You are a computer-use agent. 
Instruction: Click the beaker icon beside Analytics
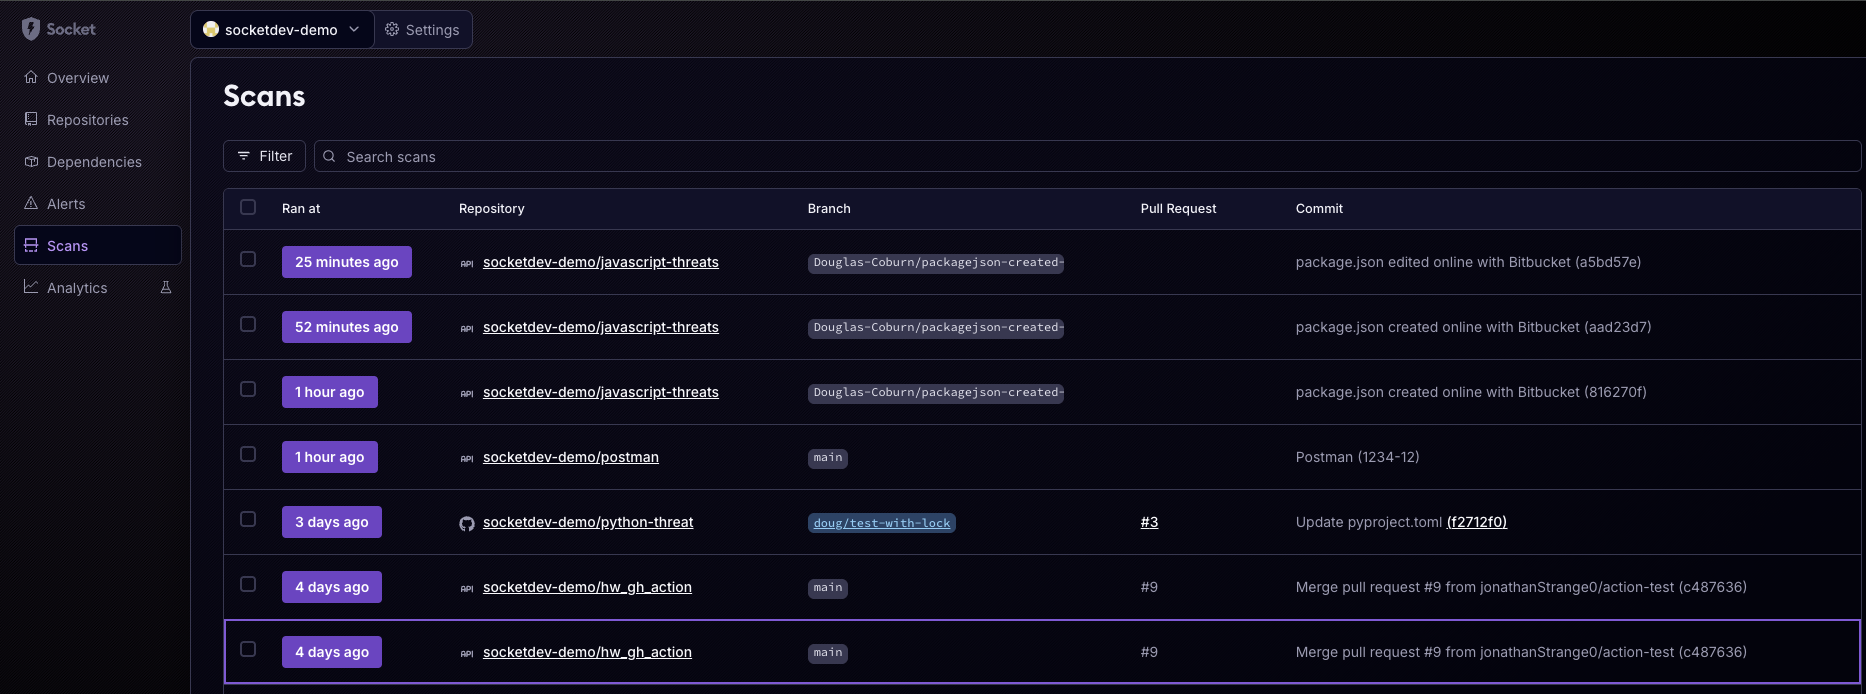pos(166,287)
